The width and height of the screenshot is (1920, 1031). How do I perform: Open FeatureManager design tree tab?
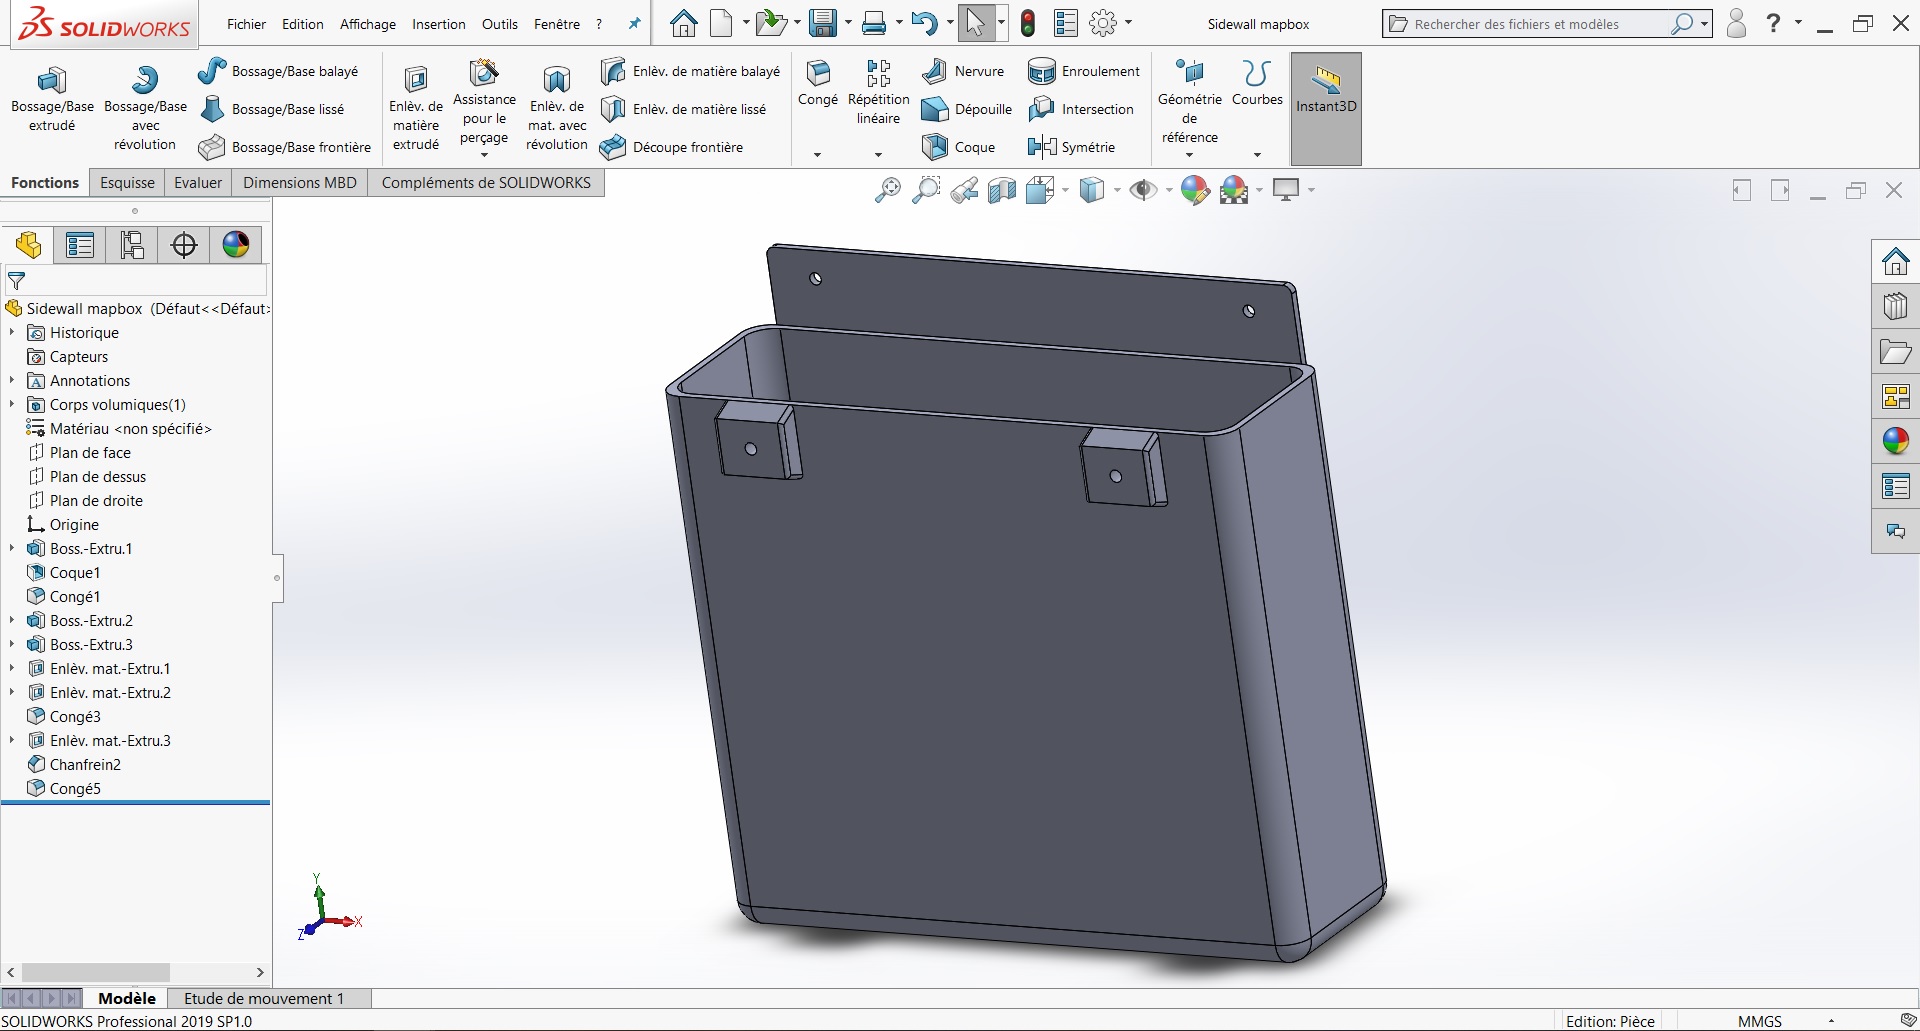pos(28,245)
